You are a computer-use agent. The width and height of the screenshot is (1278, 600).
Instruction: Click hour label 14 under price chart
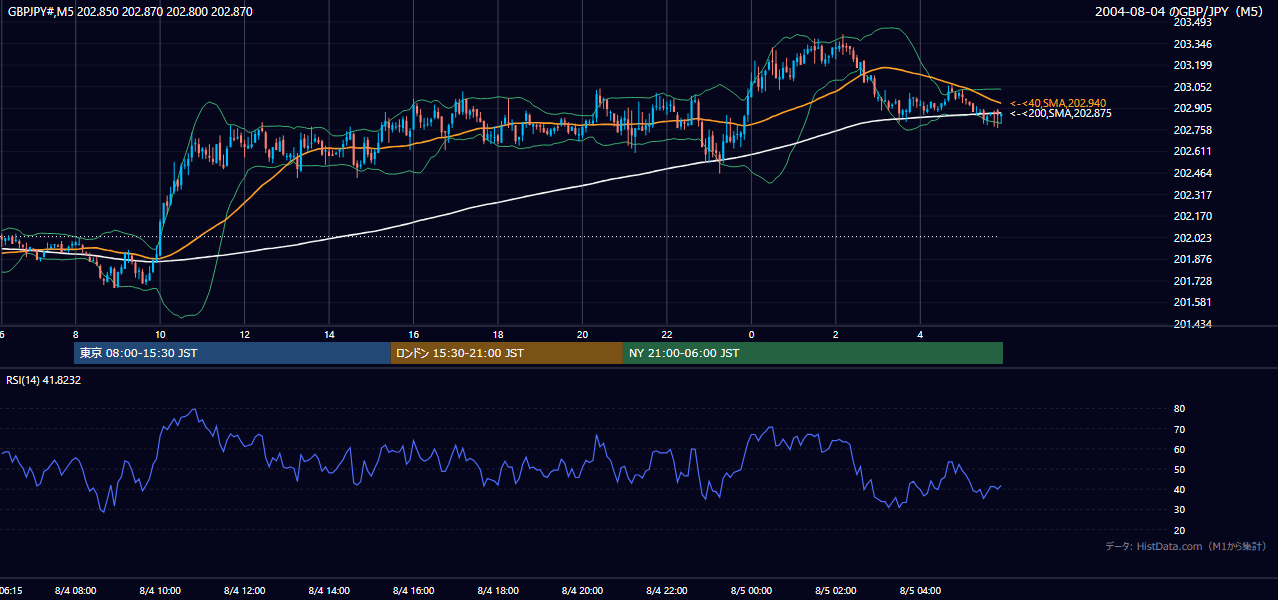329,335
